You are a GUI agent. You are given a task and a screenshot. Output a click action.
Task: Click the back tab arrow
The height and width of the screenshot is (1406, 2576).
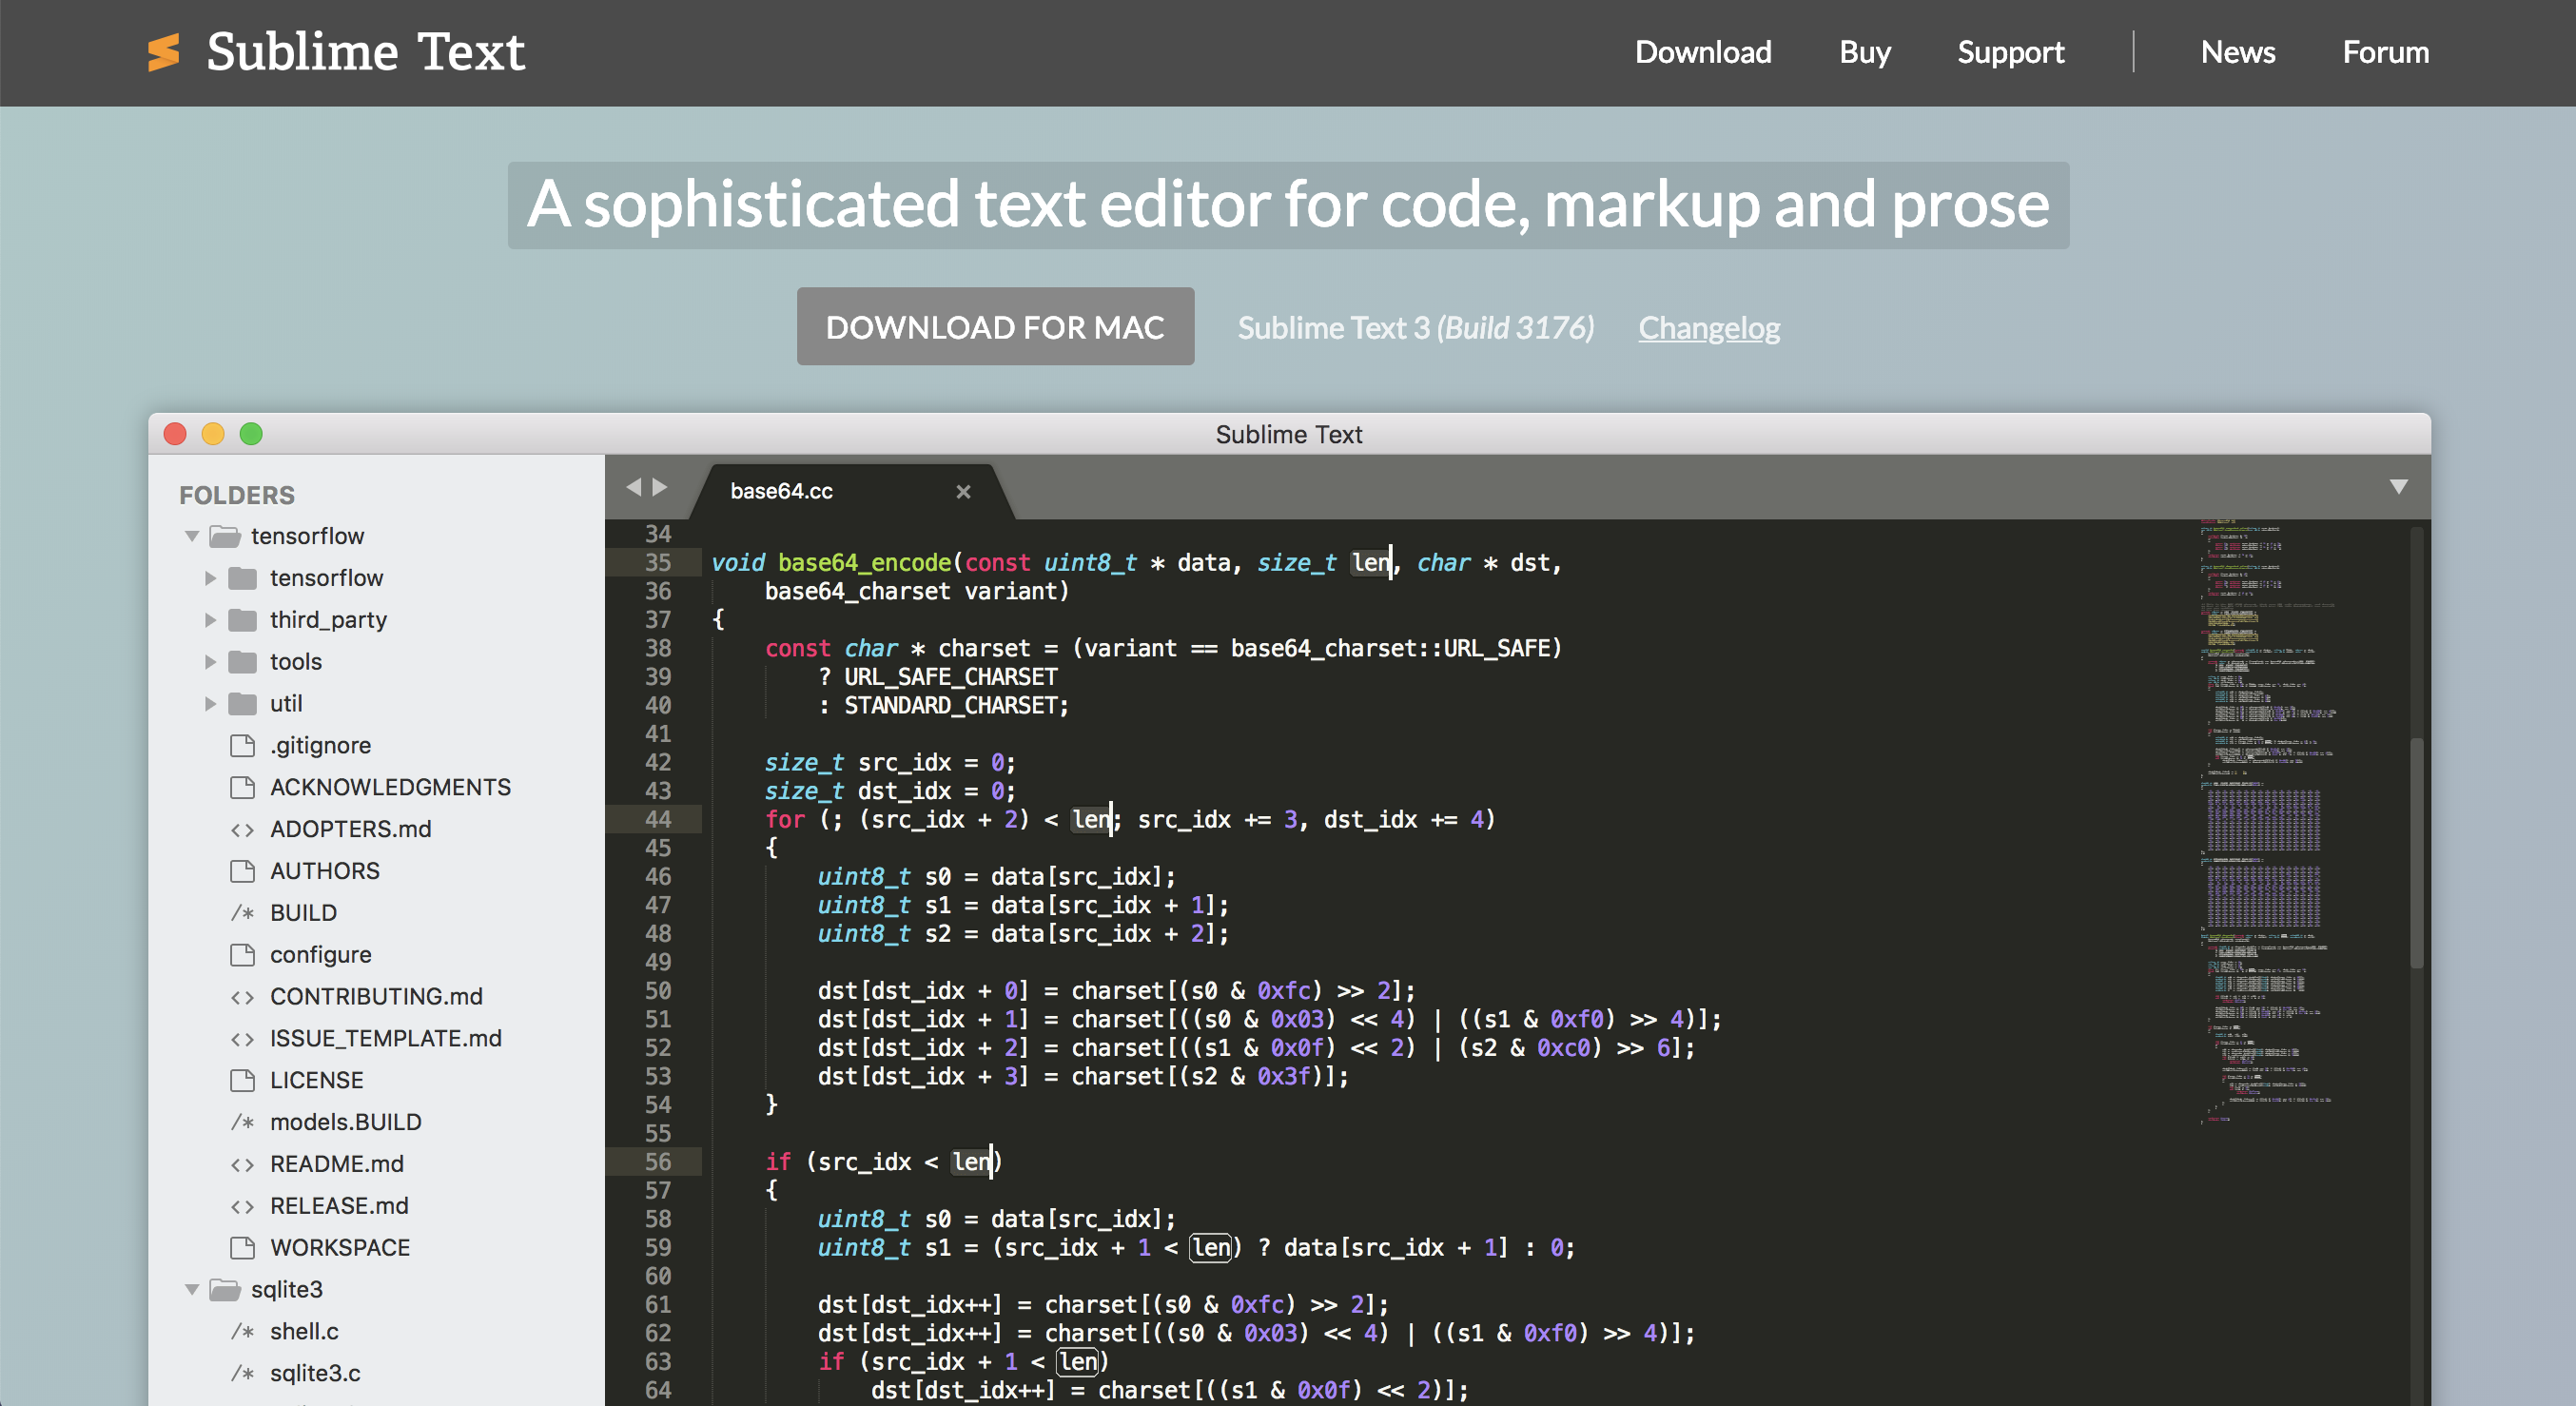tap(634, 487)
